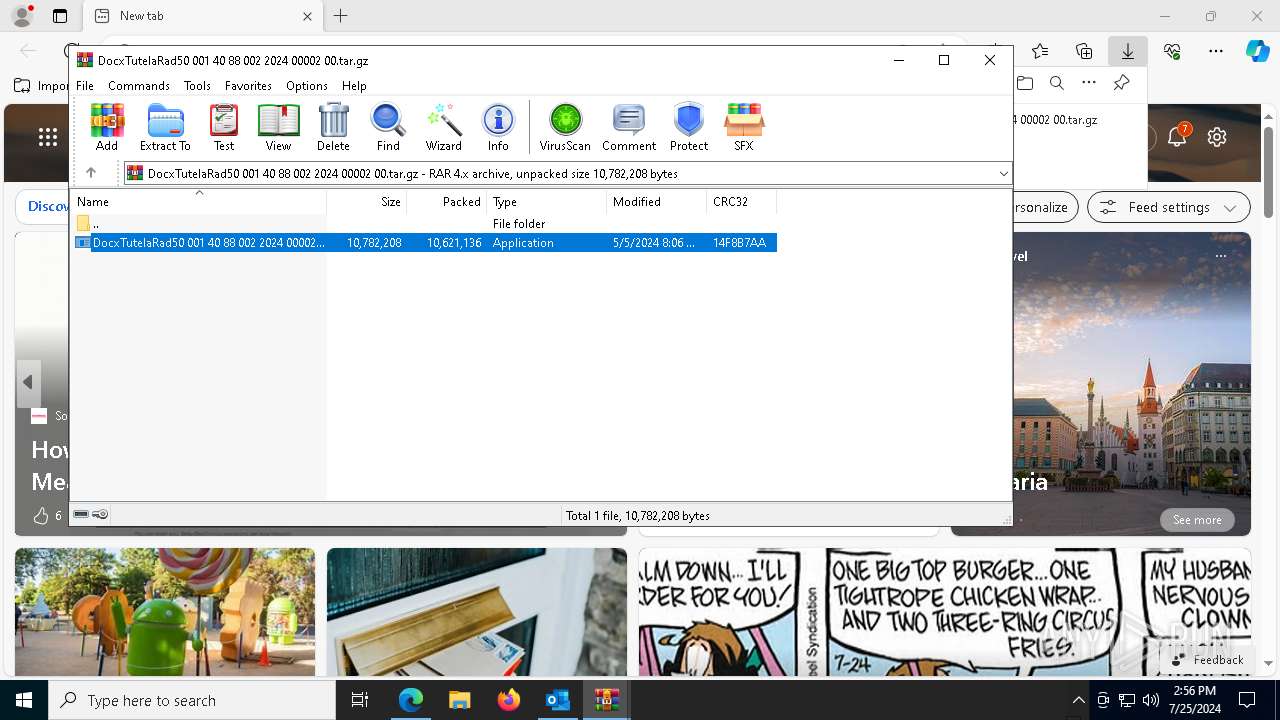The height and width of the screenshot is (720, 1280).
Task: Sort files by Name column
Action: 199,201
